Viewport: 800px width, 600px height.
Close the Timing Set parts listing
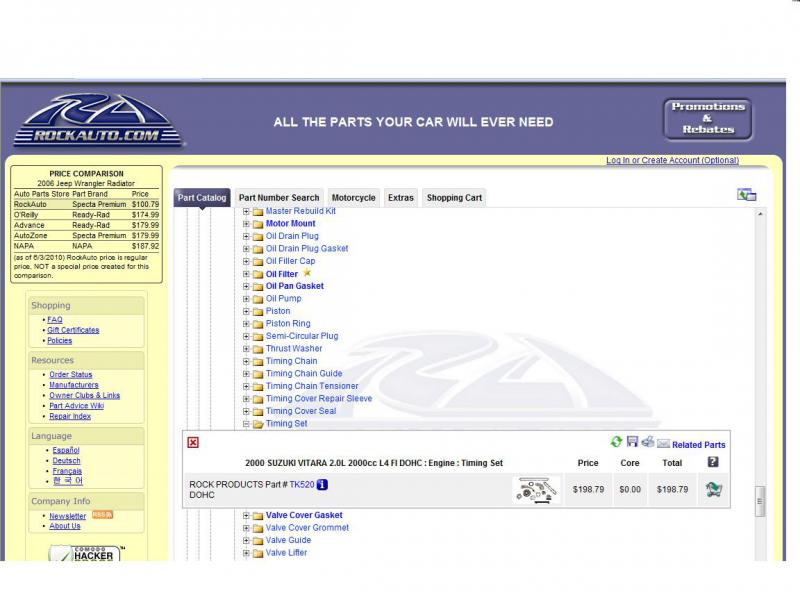point(193,442)
